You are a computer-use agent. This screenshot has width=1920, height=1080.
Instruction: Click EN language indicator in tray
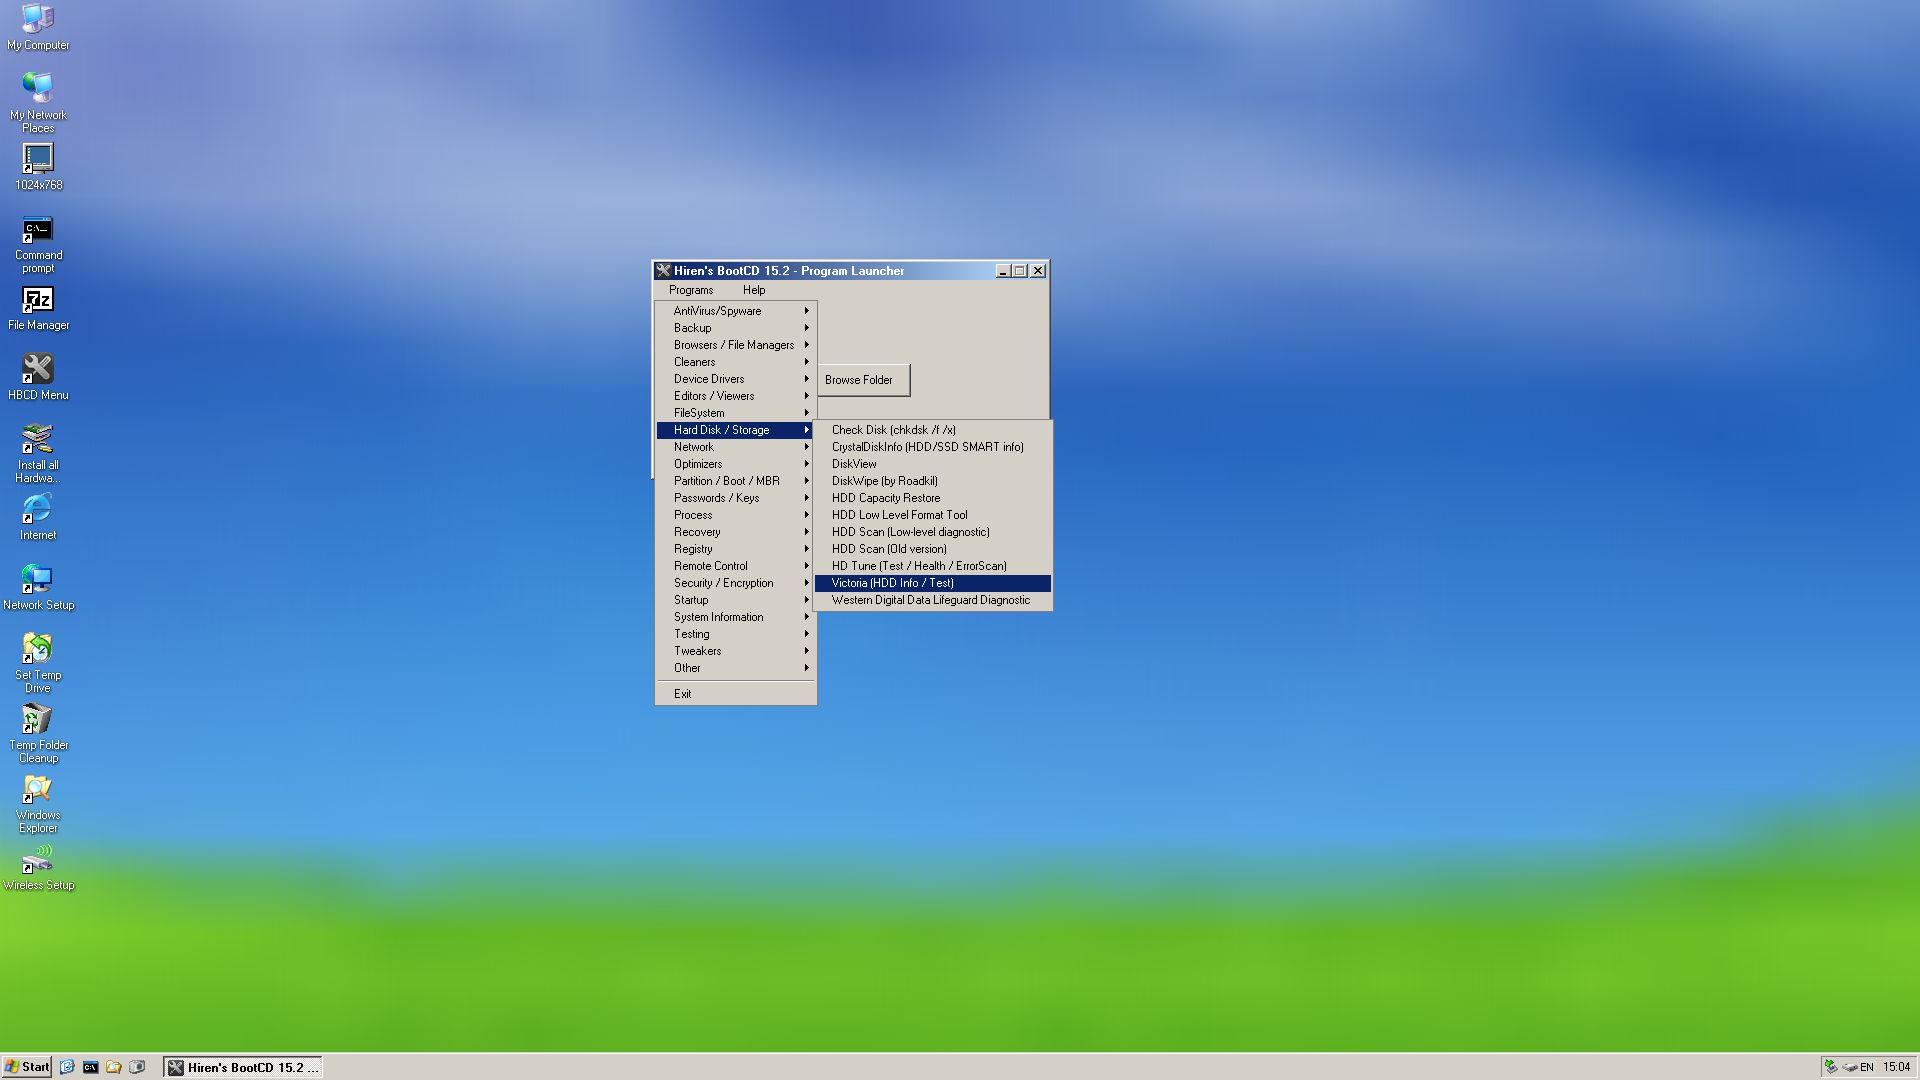pos(1866,1067)
